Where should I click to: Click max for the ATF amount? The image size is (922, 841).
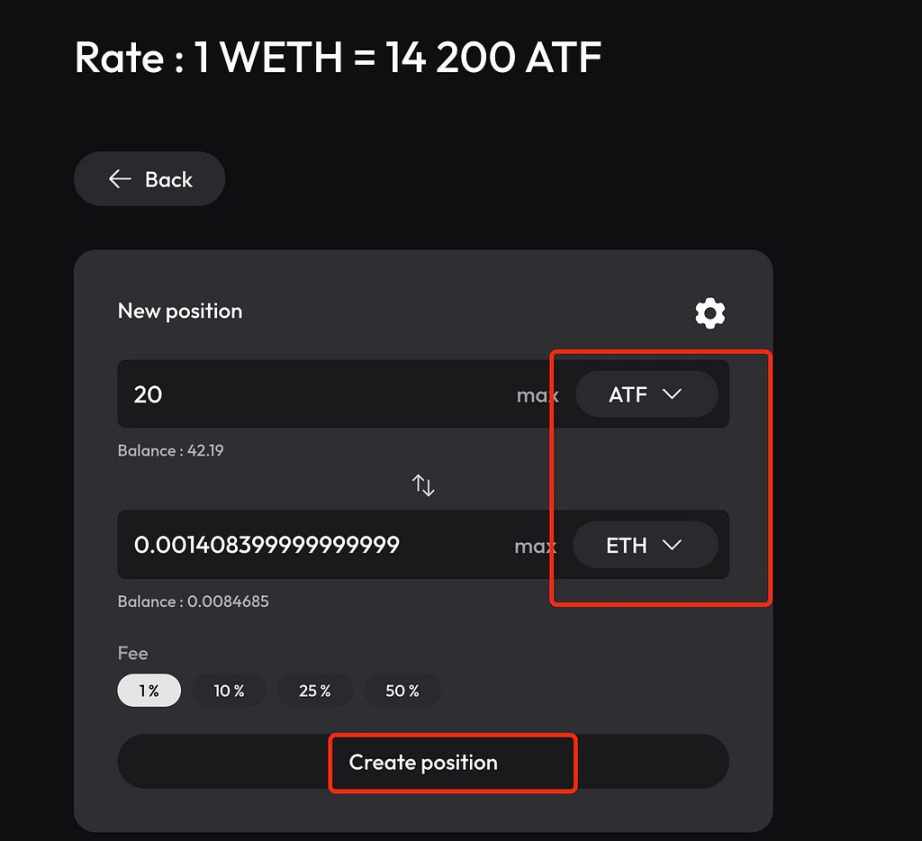click(x=537, y=395)
